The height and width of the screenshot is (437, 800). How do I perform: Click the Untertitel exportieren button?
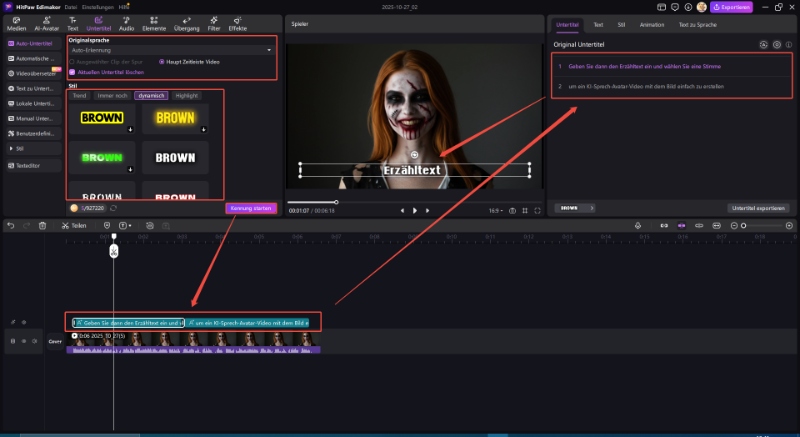(x=758, y=208)
